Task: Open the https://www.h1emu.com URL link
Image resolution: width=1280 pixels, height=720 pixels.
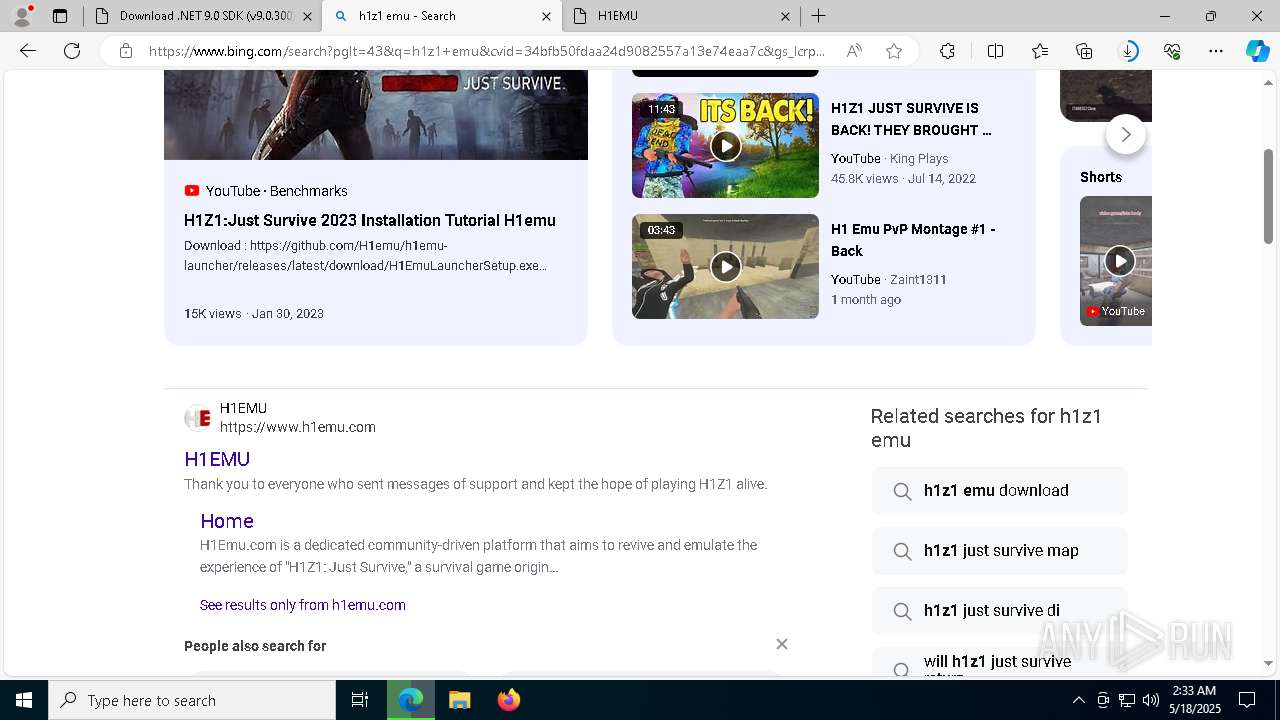Action: [x=298, y=427]
